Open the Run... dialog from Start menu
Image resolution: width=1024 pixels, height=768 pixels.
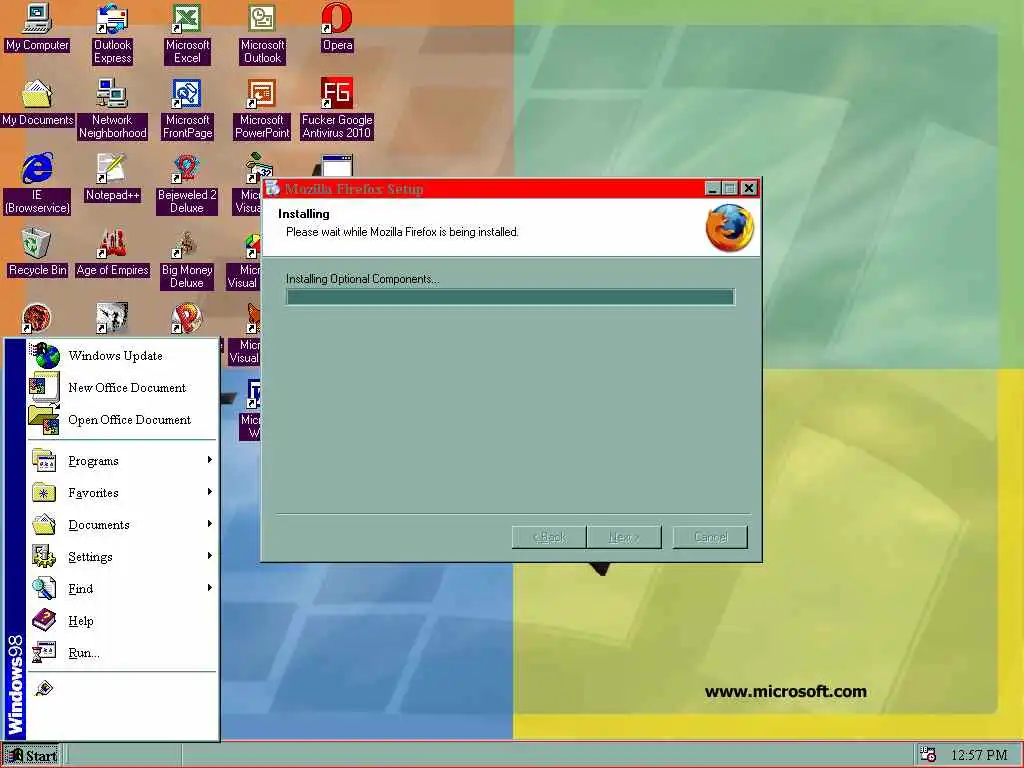[122, 652]
